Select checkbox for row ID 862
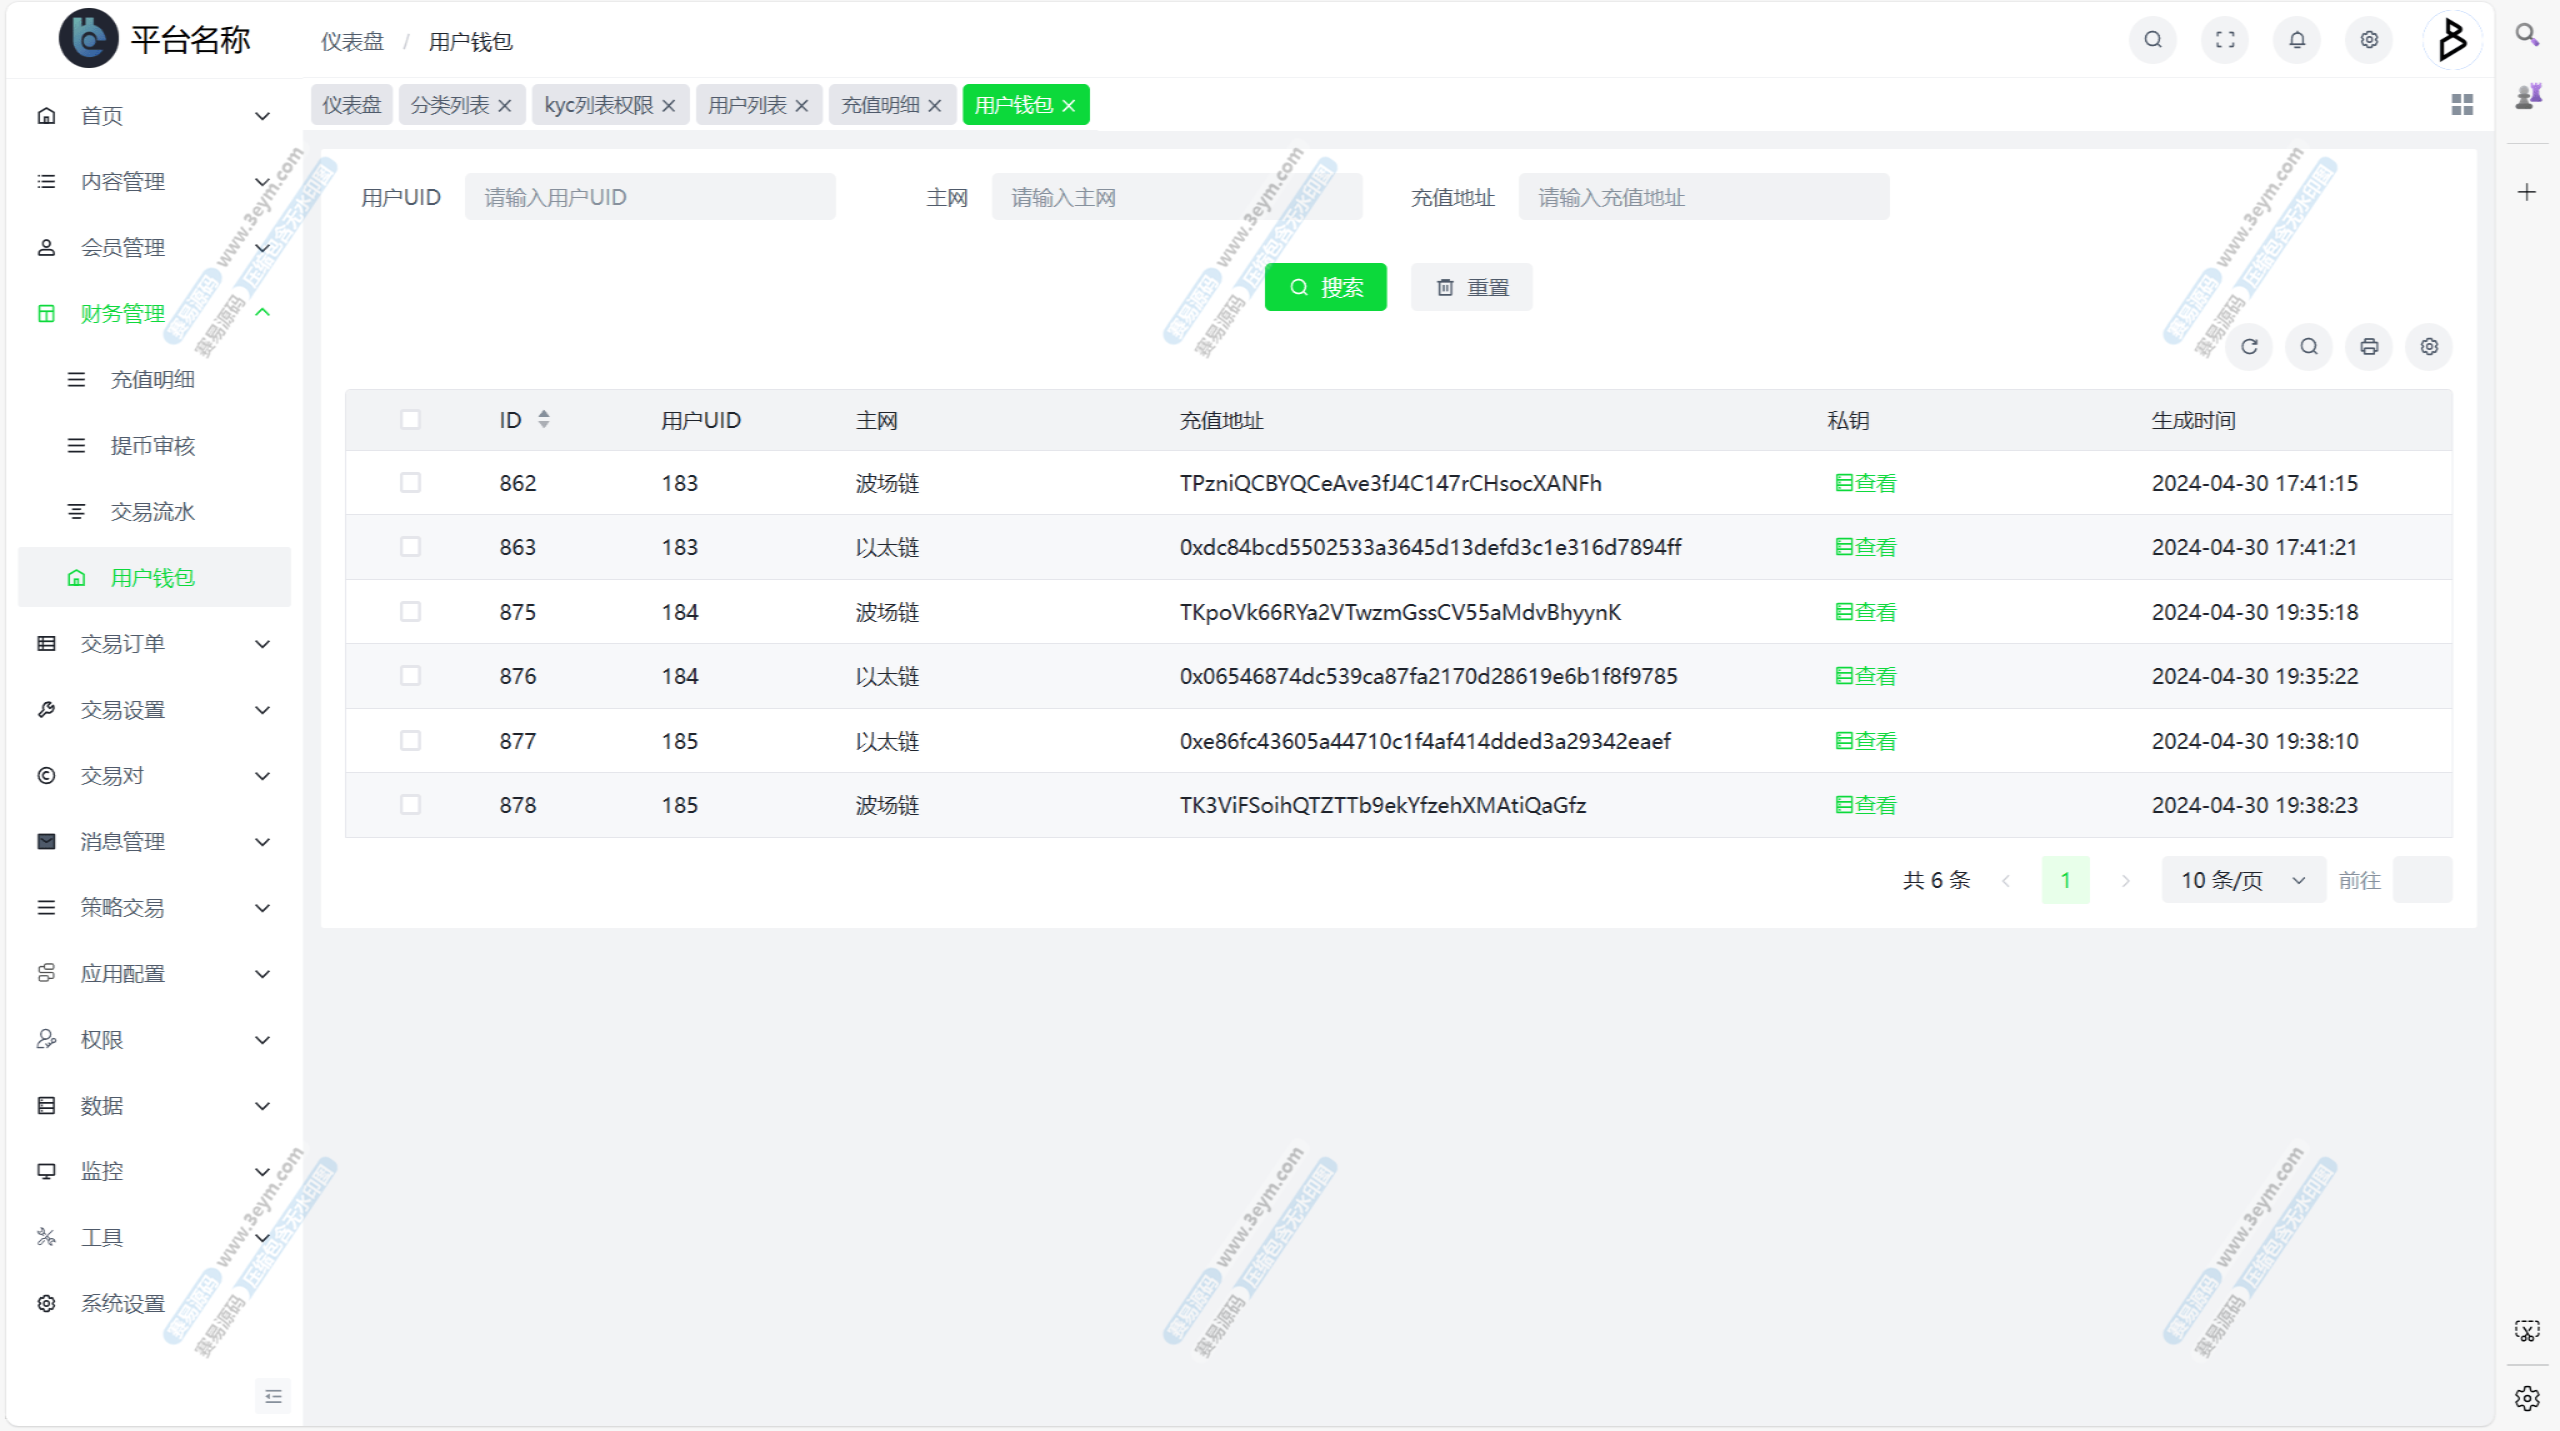Image resolution: width=2560 pixels, height=1431 pixels. pyautogui.click(x=410, y=483)
